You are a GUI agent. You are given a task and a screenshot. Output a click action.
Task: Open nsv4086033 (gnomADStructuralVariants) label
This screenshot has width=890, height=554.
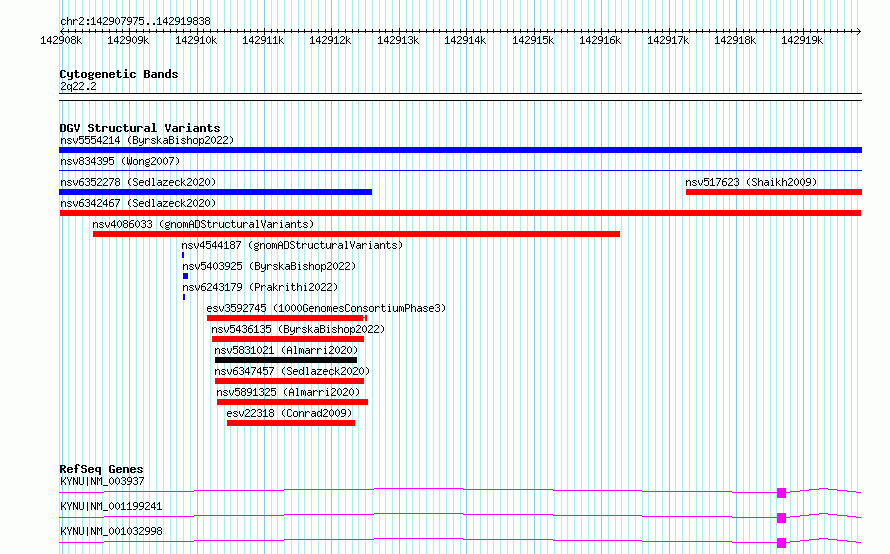203,224
